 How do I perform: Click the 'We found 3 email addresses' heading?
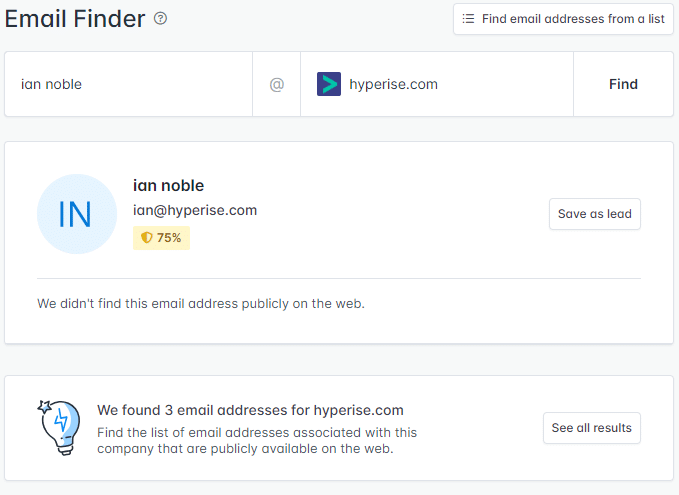pyautogui.click(x=250, y=410)
